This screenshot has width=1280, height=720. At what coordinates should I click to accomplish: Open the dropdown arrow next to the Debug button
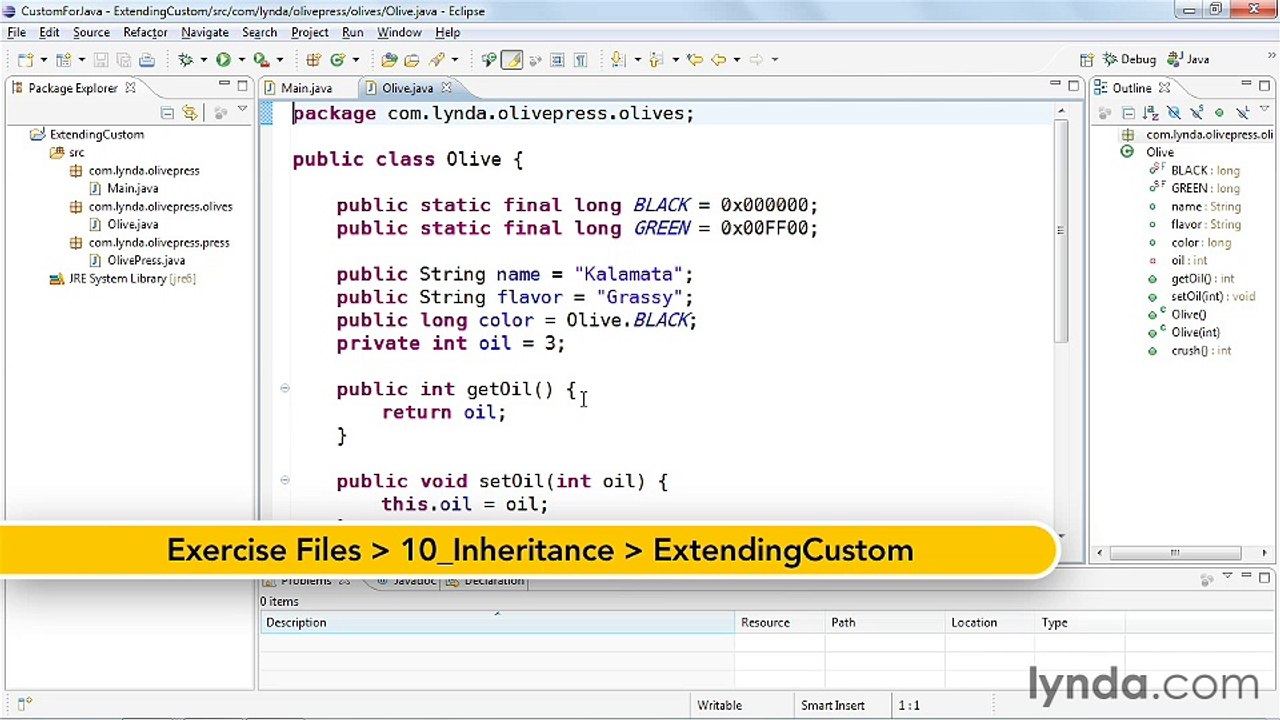click(x=203, y=60)
